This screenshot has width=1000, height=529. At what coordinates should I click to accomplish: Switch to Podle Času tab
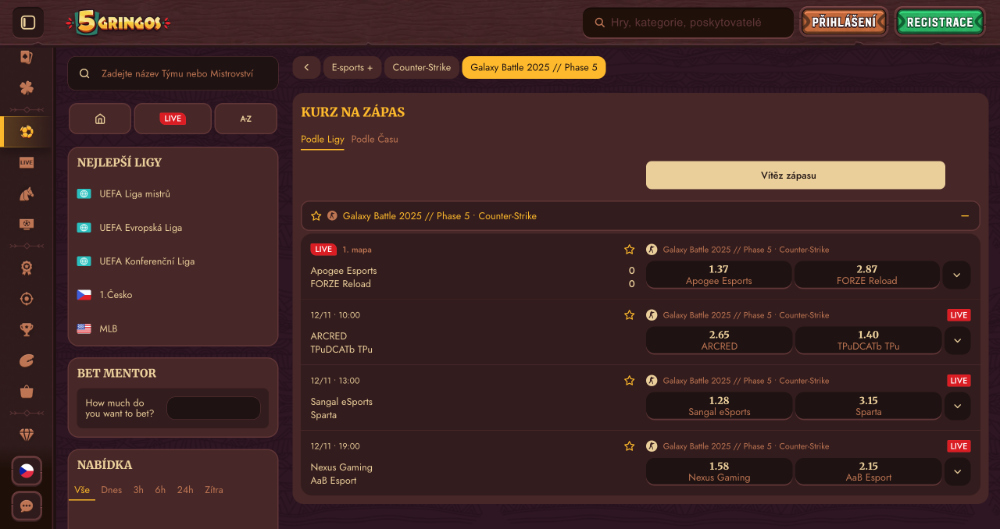pyautogui.click(x=374, y=139)
